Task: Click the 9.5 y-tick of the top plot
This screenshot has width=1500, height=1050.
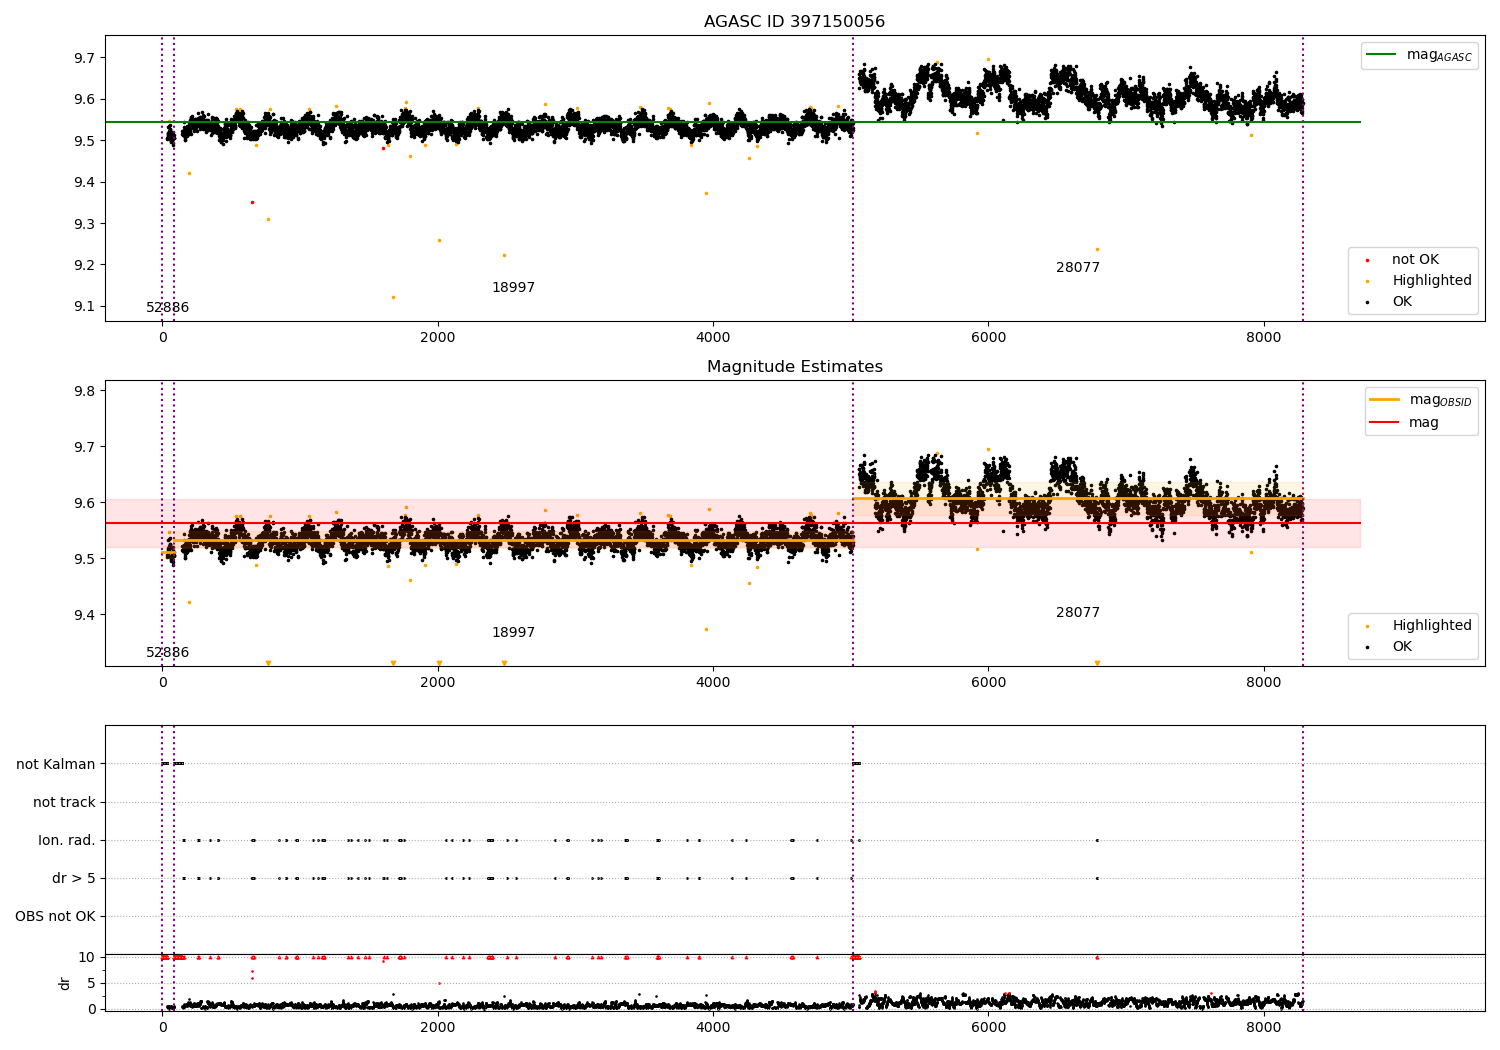Action: [85, 141]
